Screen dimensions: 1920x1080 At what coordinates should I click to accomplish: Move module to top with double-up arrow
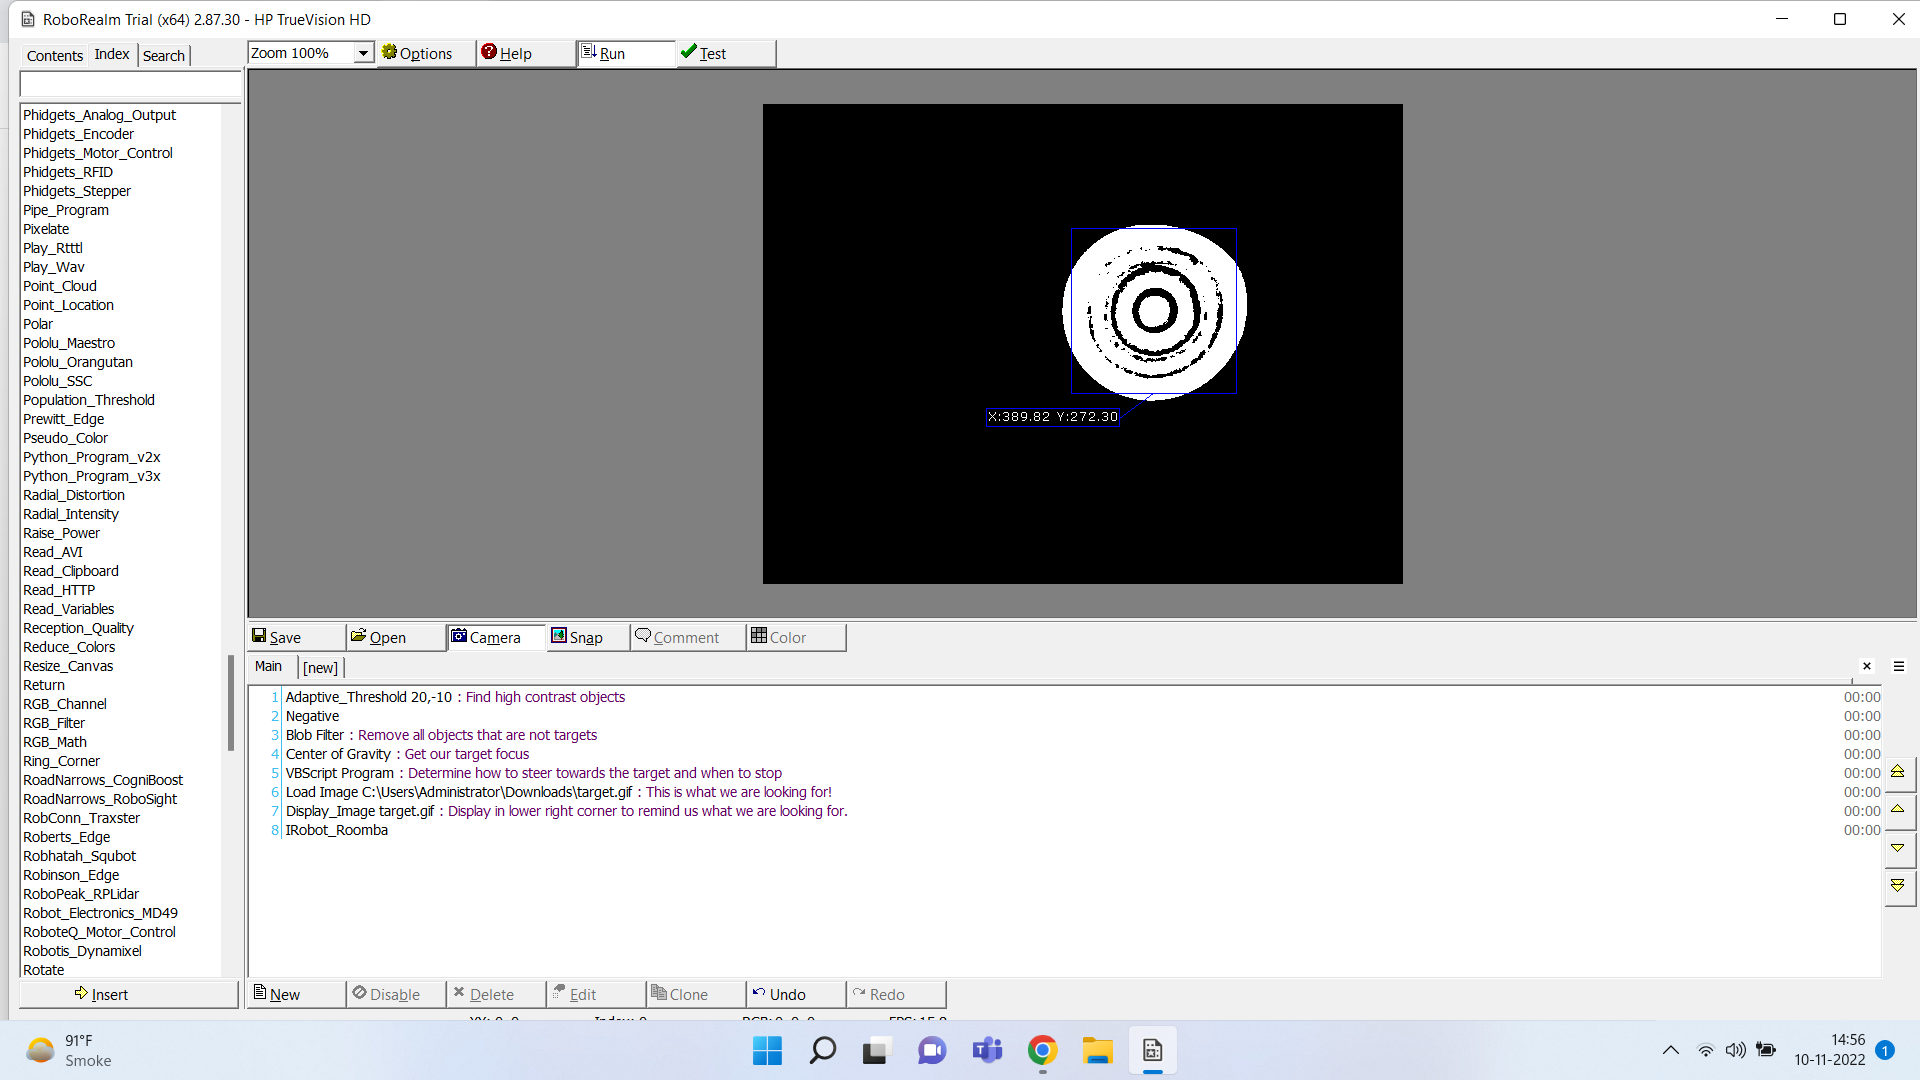click(x=1897, y=771)
